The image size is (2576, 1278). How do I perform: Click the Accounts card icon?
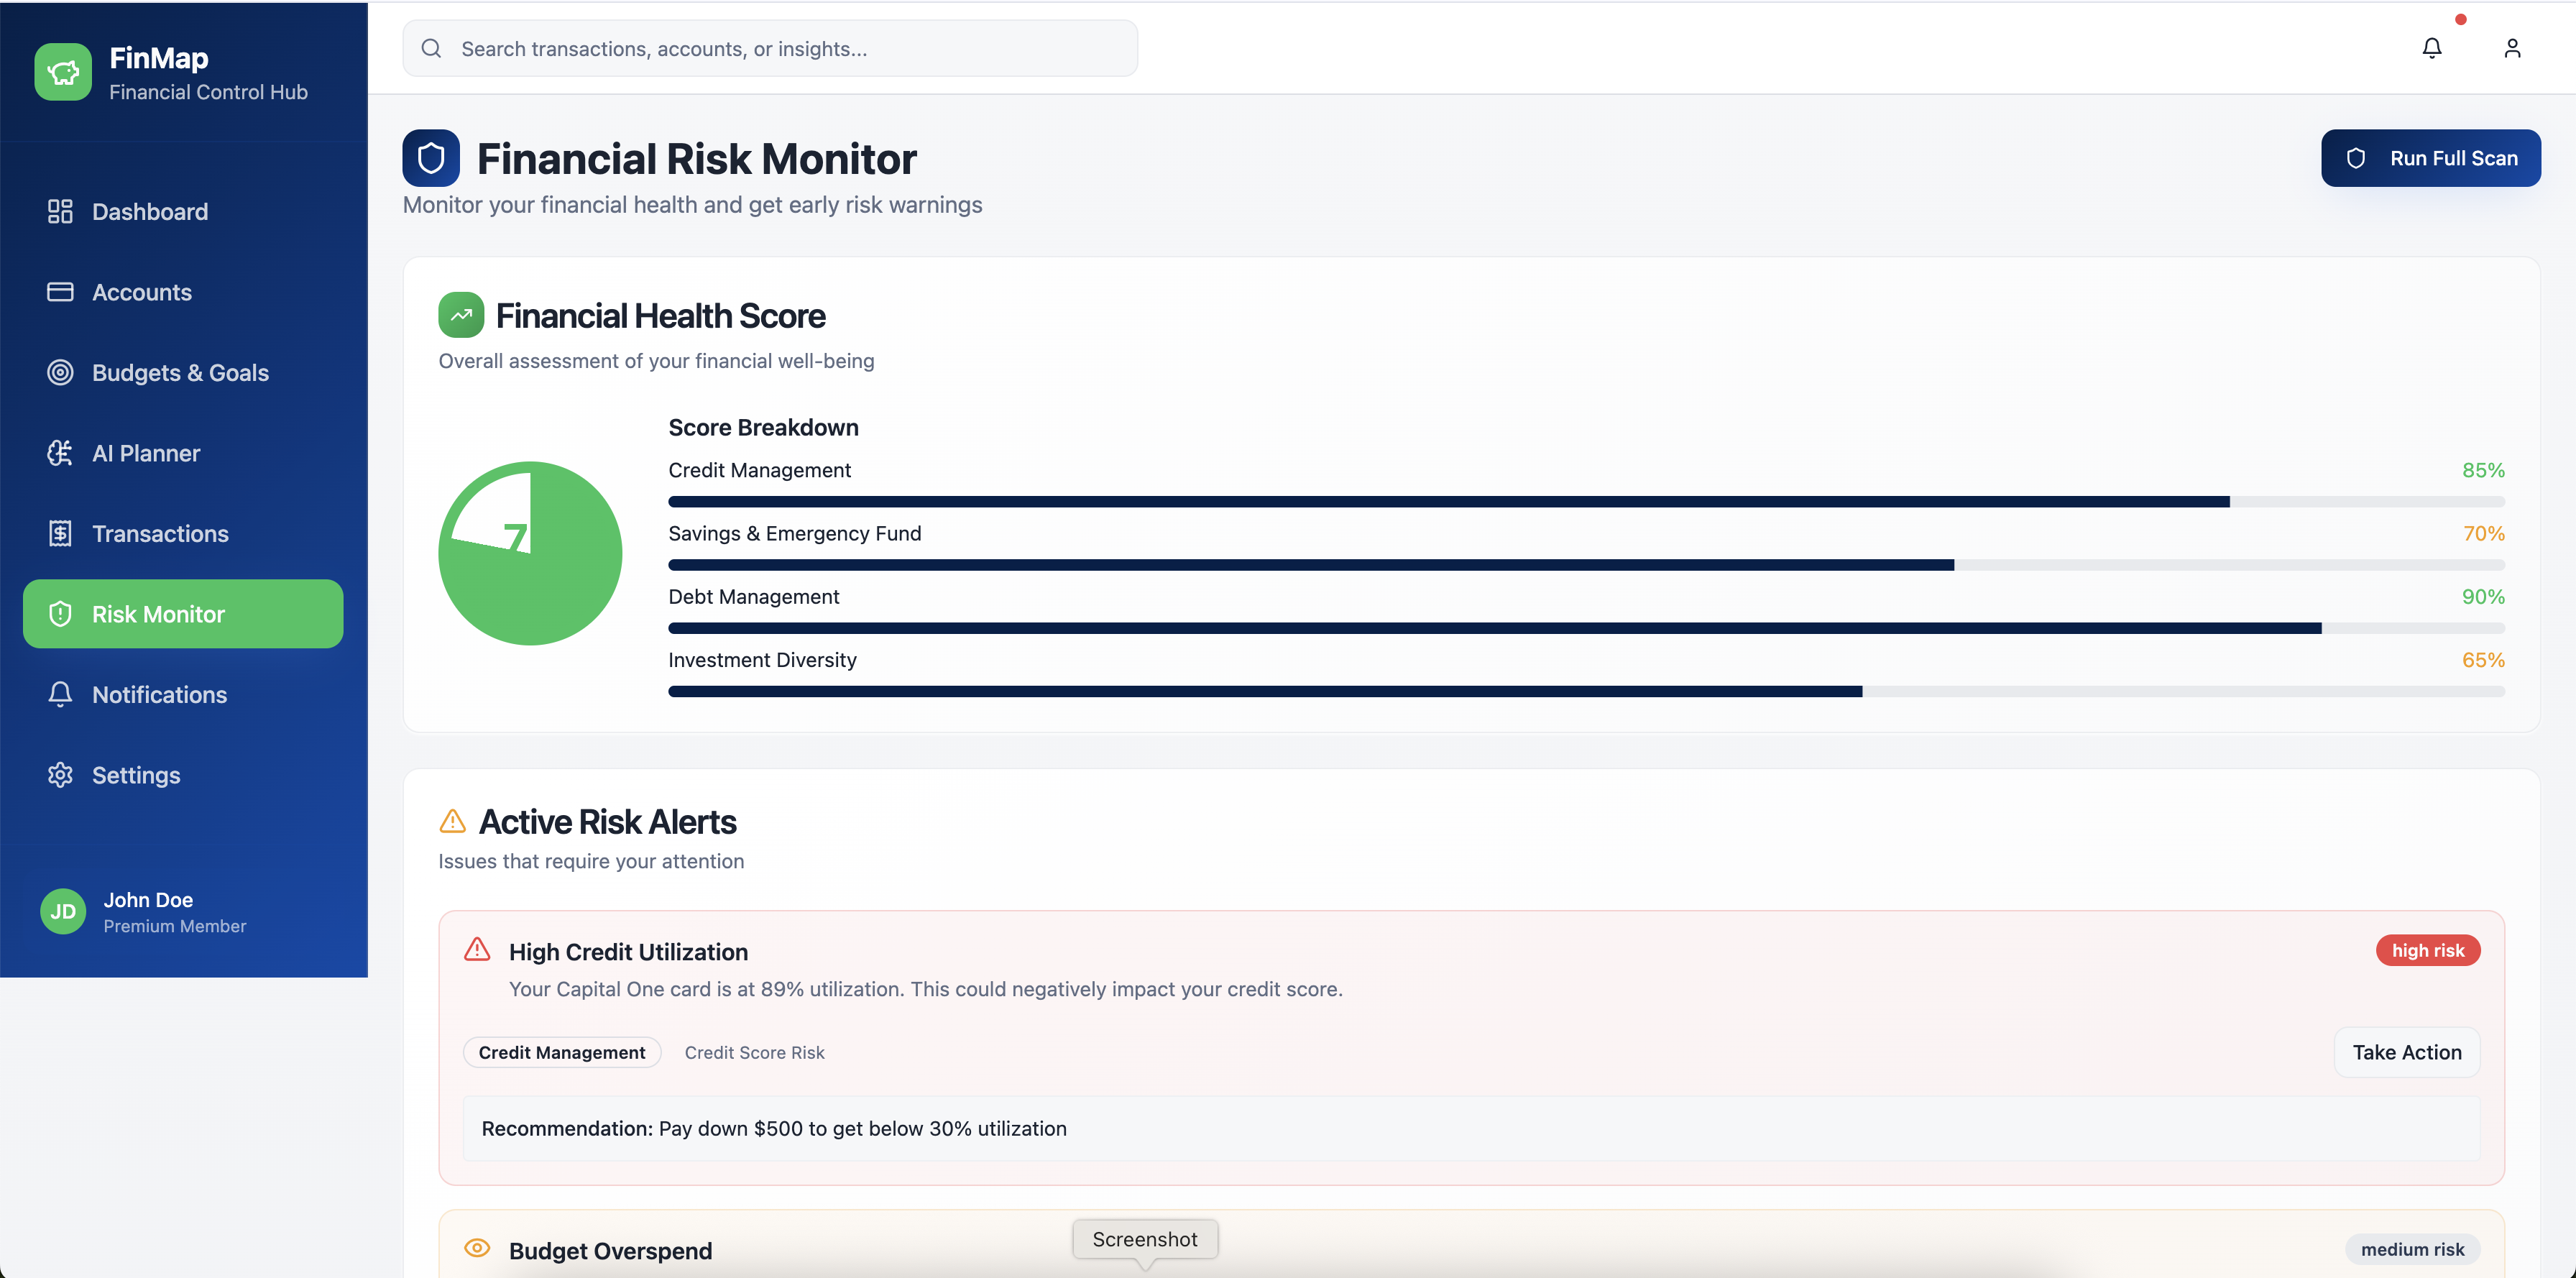click(x=60, y=292)
